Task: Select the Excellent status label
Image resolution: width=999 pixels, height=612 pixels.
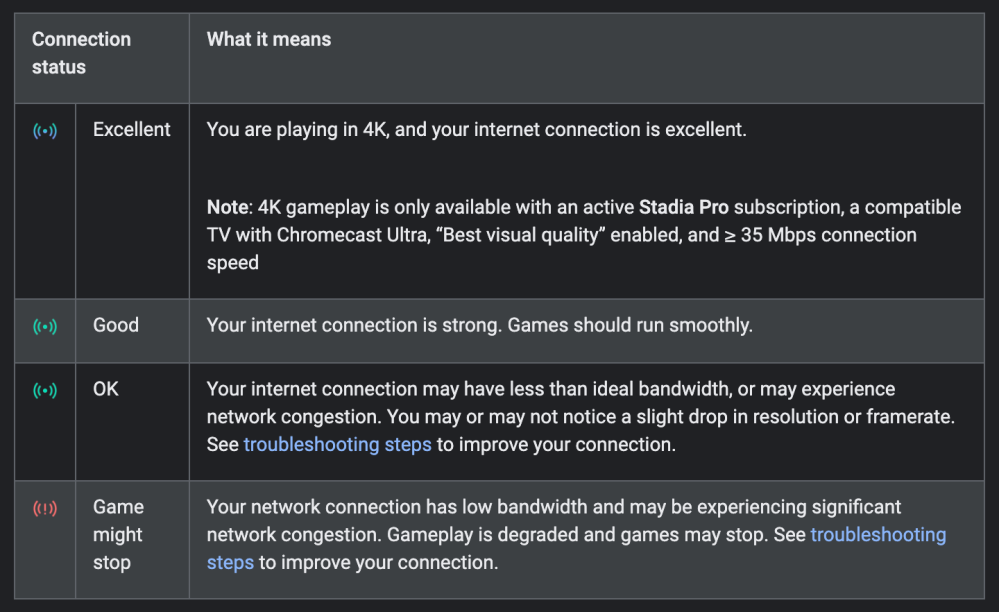Action: coord(131,130)
